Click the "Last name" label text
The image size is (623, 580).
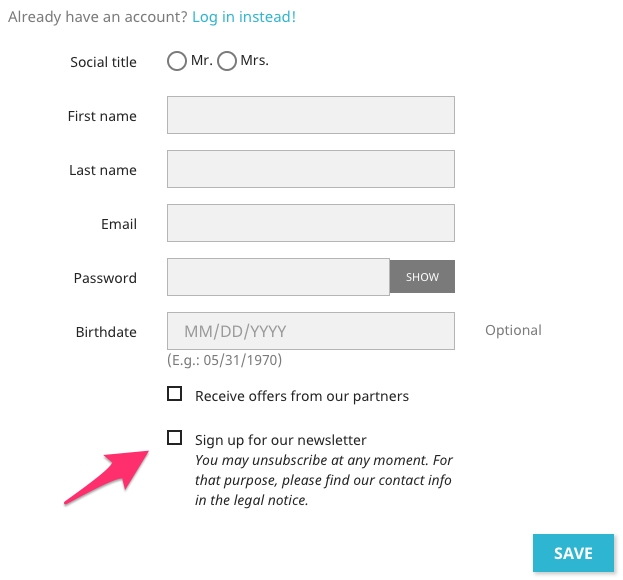pos(103,170)
